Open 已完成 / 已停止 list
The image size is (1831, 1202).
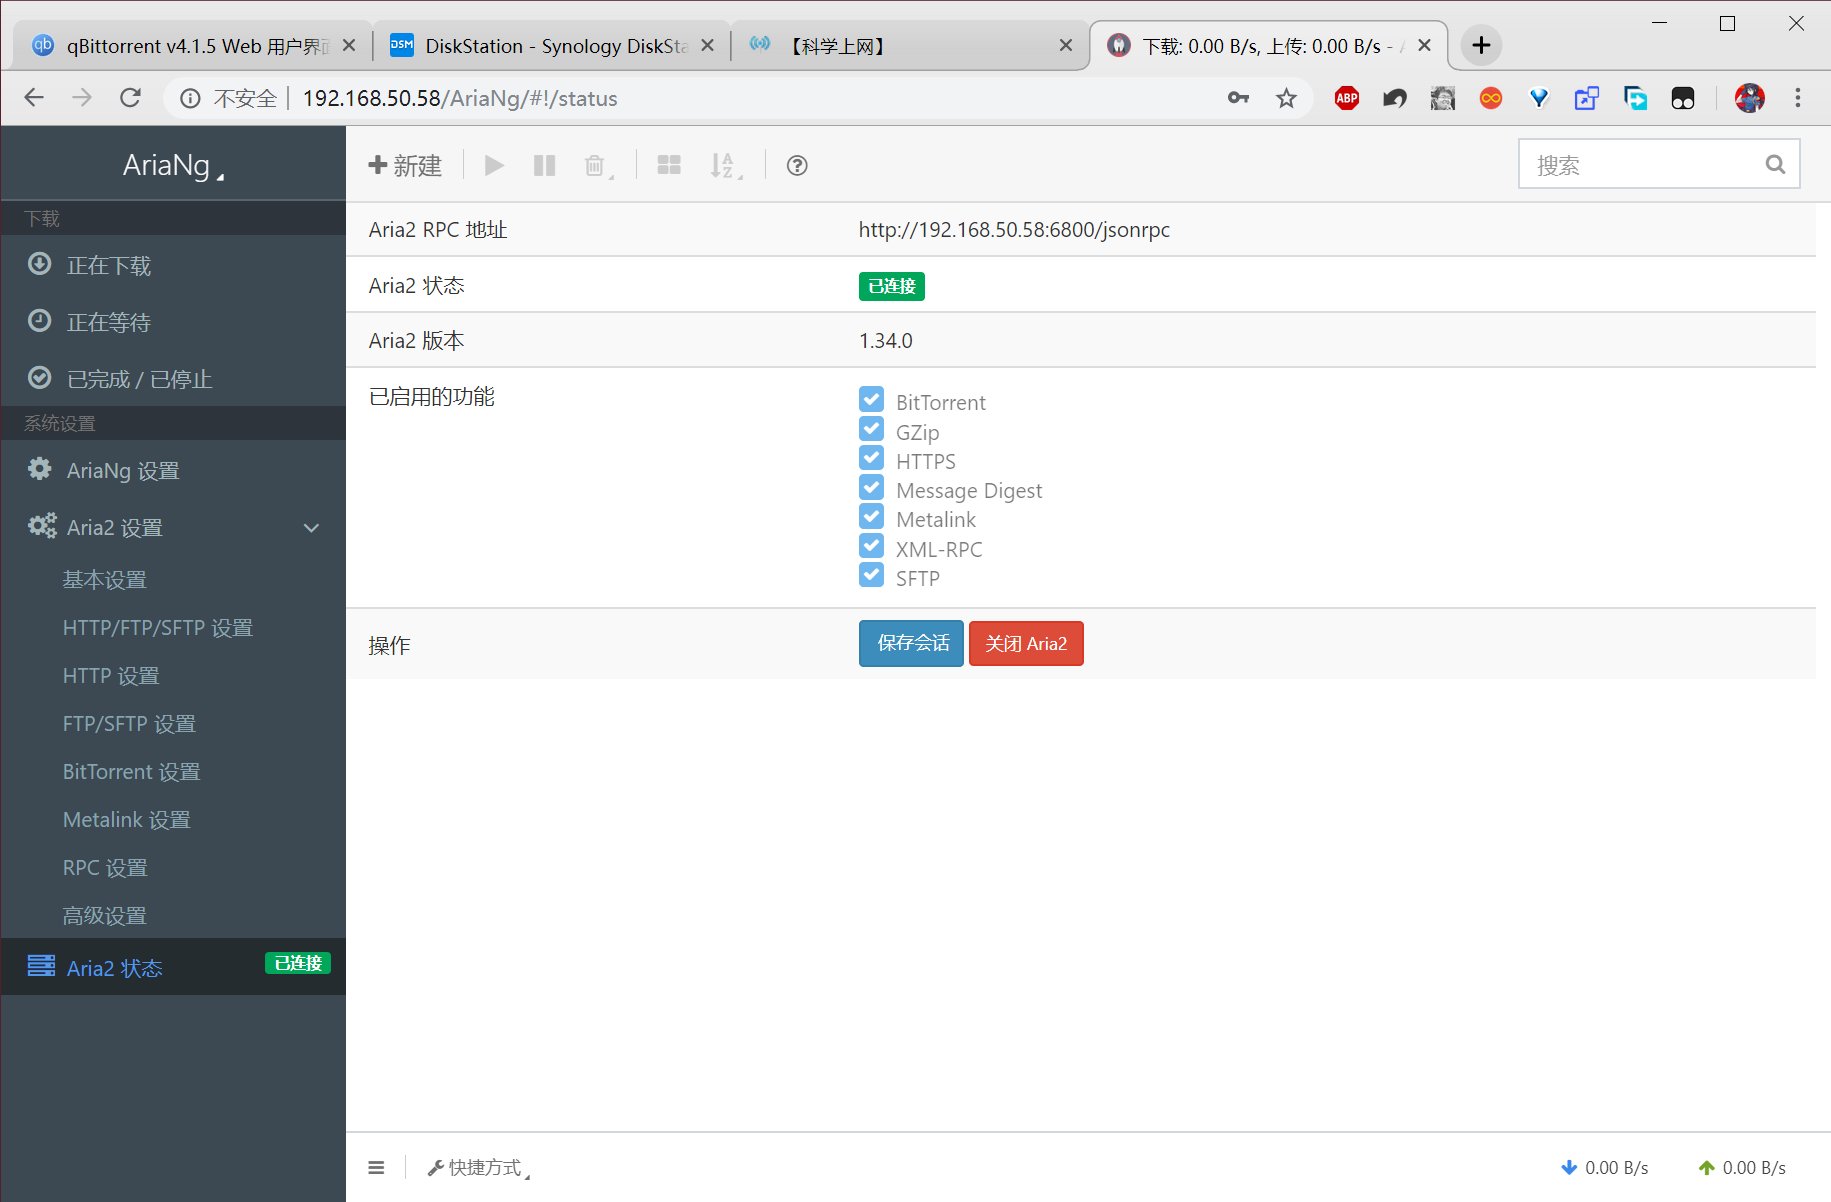pos(173,379)
